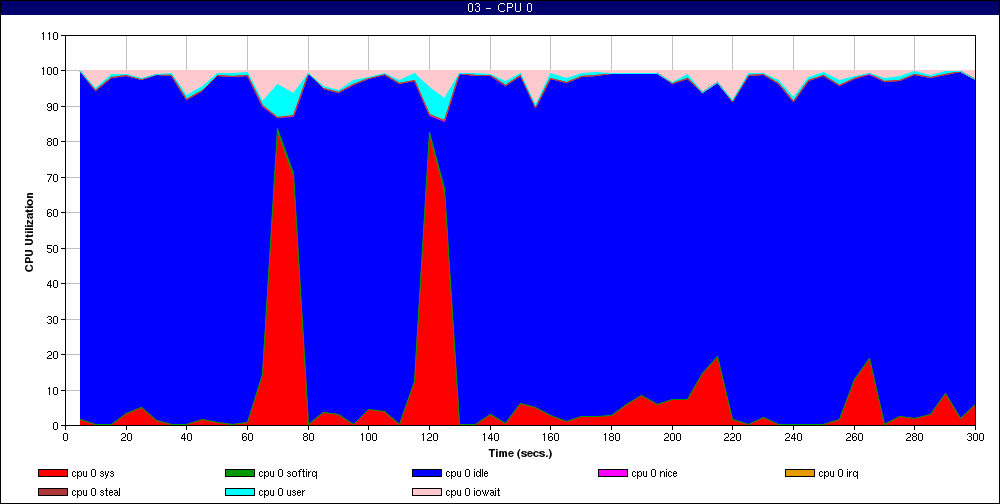
Task: Click the 300 x-axis tick label
Action: [x=975, y=437]
